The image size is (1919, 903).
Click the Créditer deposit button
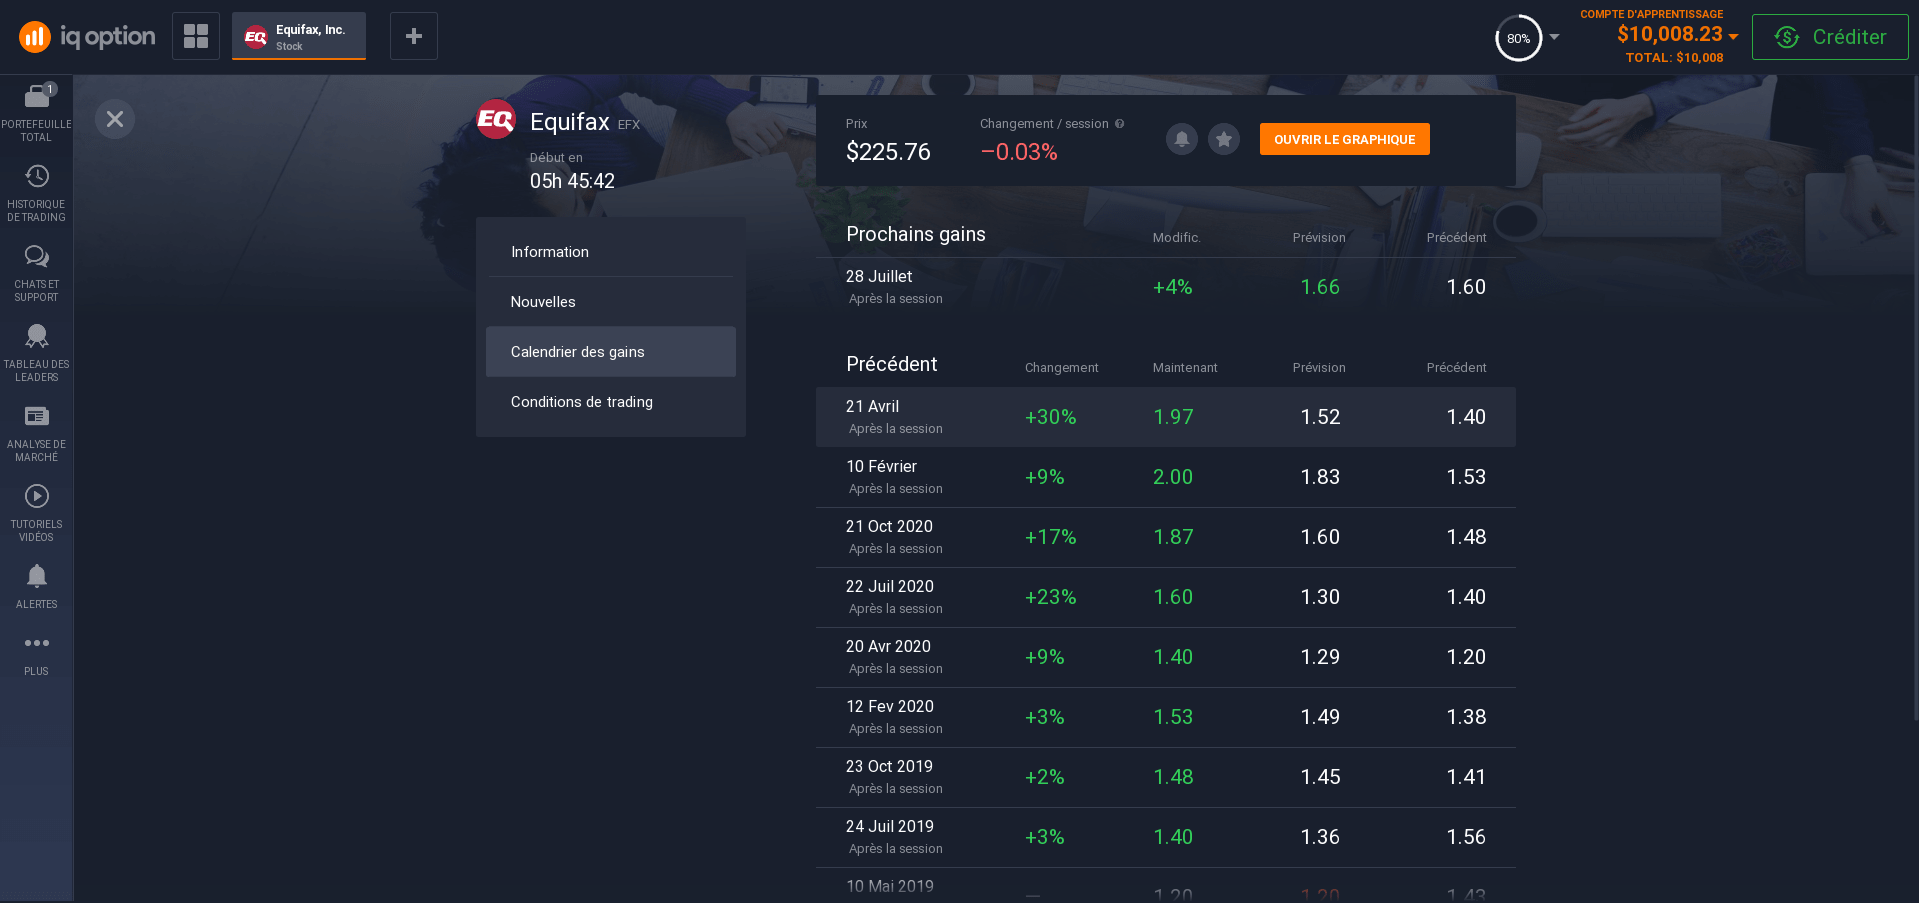1830,37
